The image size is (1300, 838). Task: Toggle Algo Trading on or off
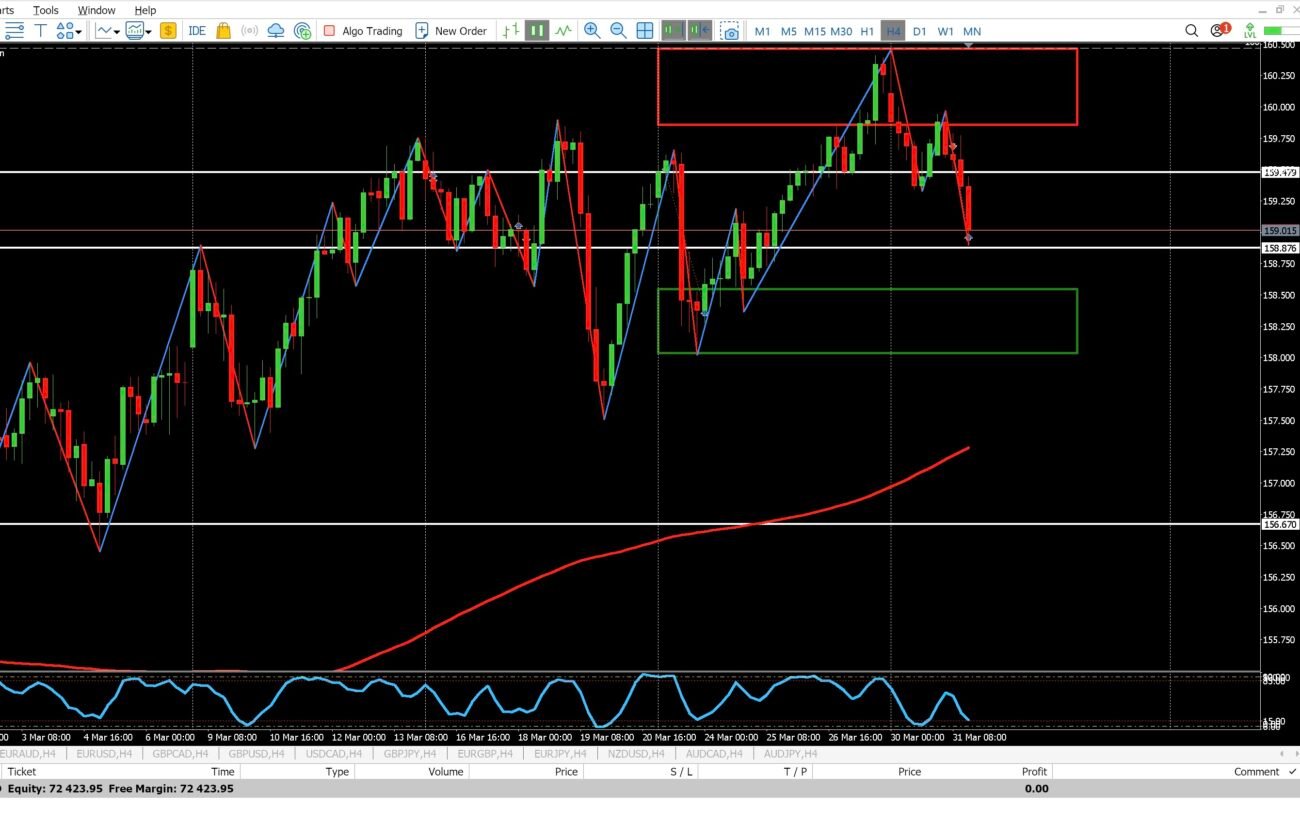[362, 31]
